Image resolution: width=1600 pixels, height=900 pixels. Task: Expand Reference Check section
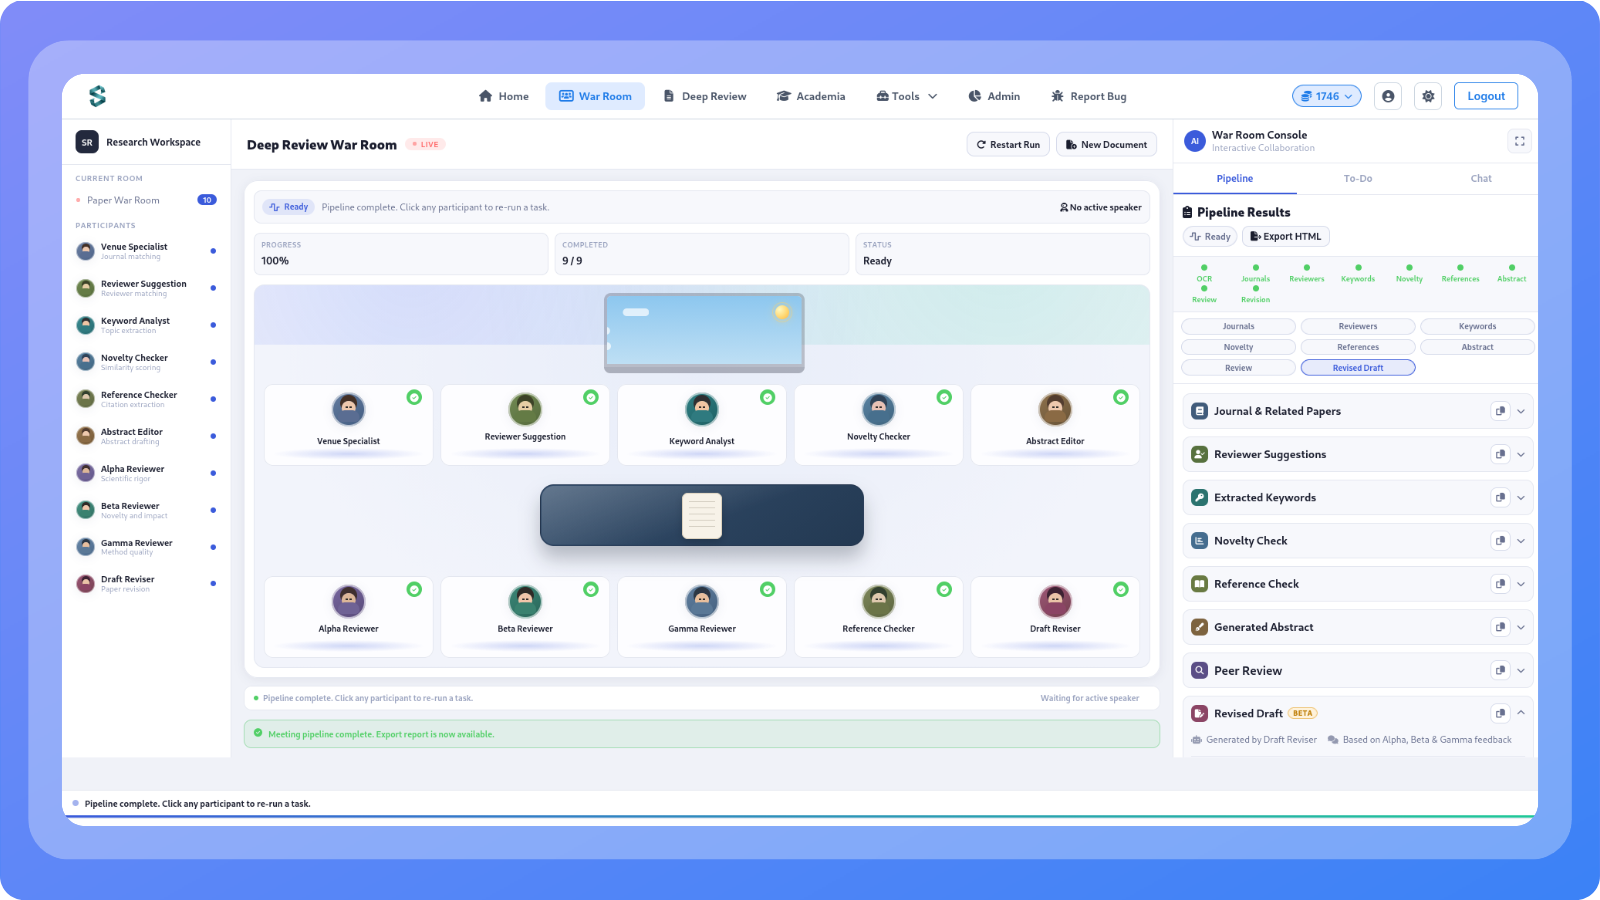click(1521, 584)
